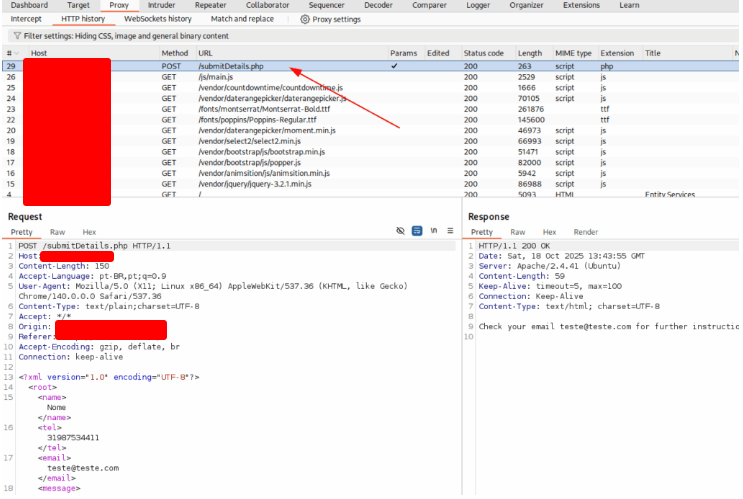Switch to the Repeater tab
This screenshot has height=499, width=743.
click(210, 5)
